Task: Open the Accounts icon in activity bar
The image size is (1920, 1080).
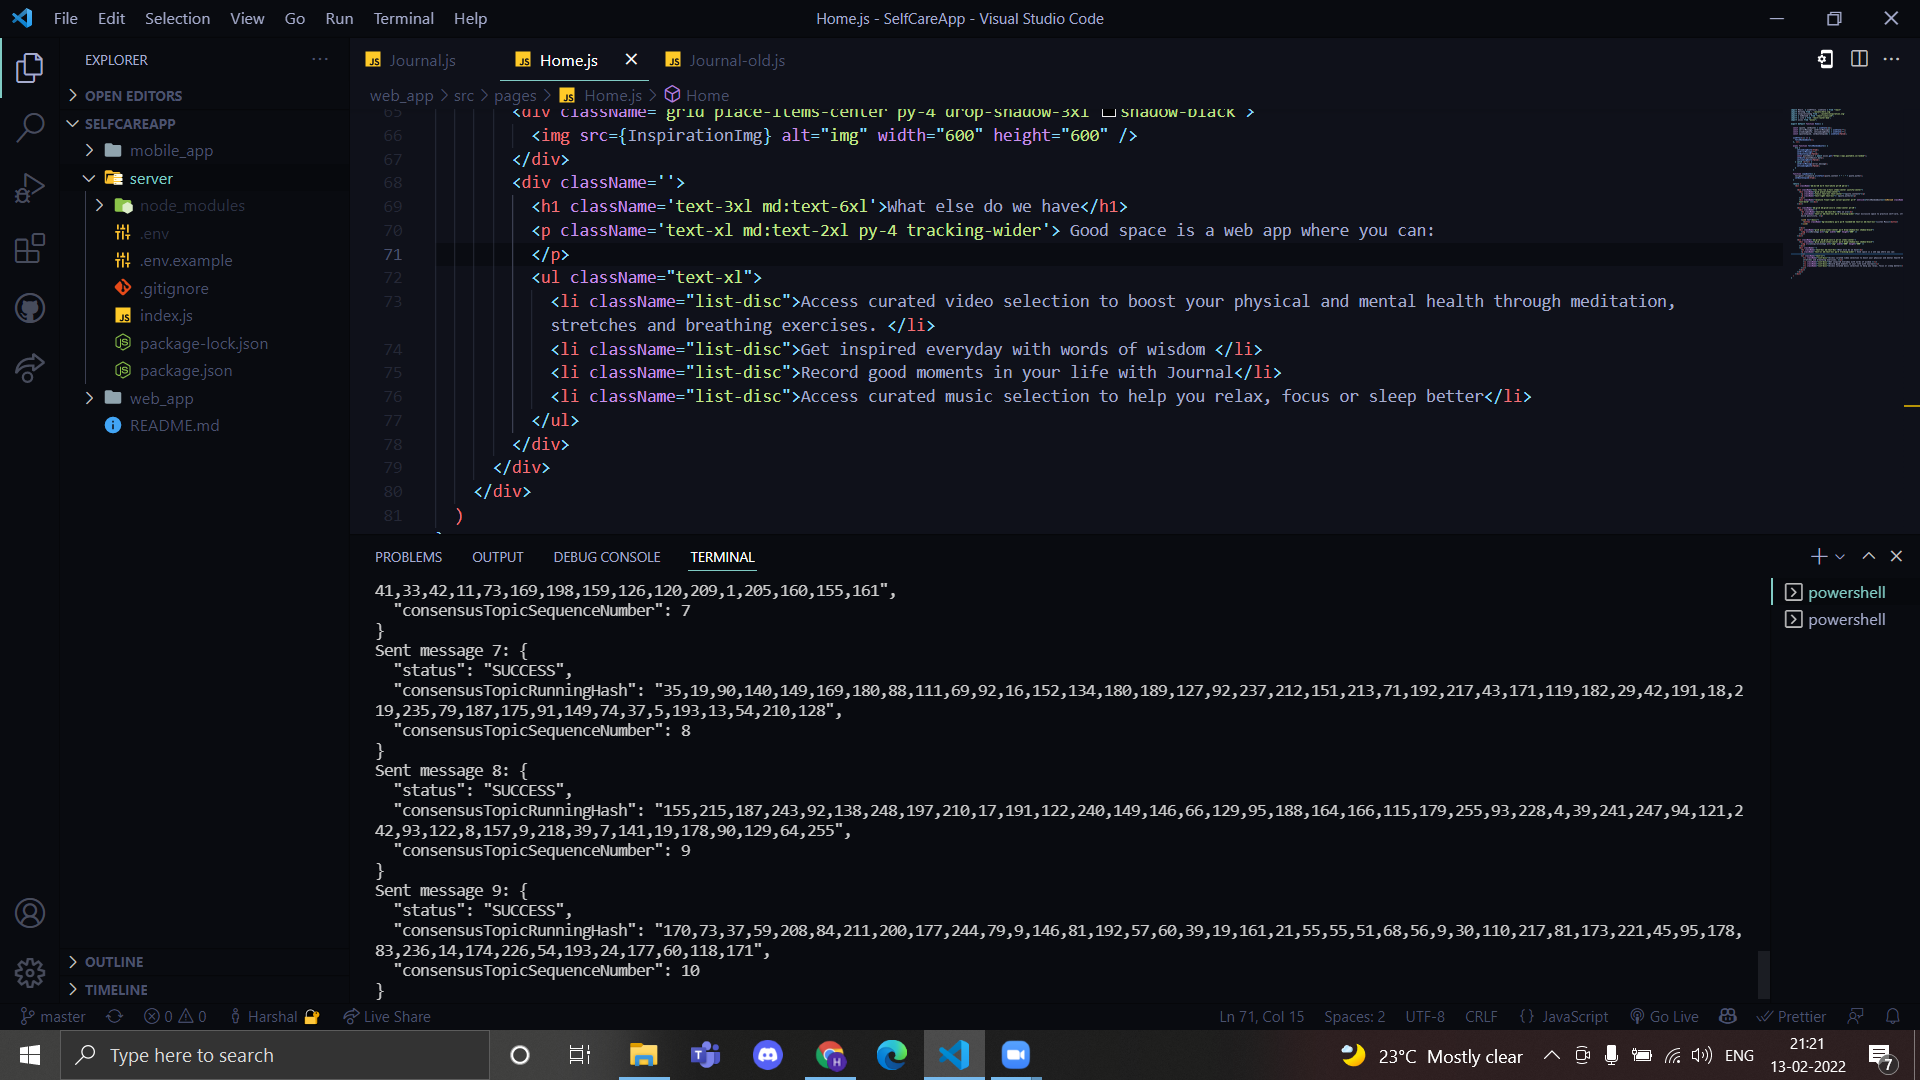Action: [x=30, y=913]
